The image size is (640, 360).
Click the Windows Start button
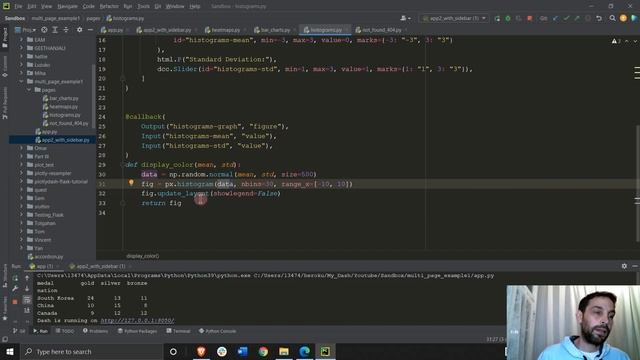pyautogui.click(x=9, y=351)
